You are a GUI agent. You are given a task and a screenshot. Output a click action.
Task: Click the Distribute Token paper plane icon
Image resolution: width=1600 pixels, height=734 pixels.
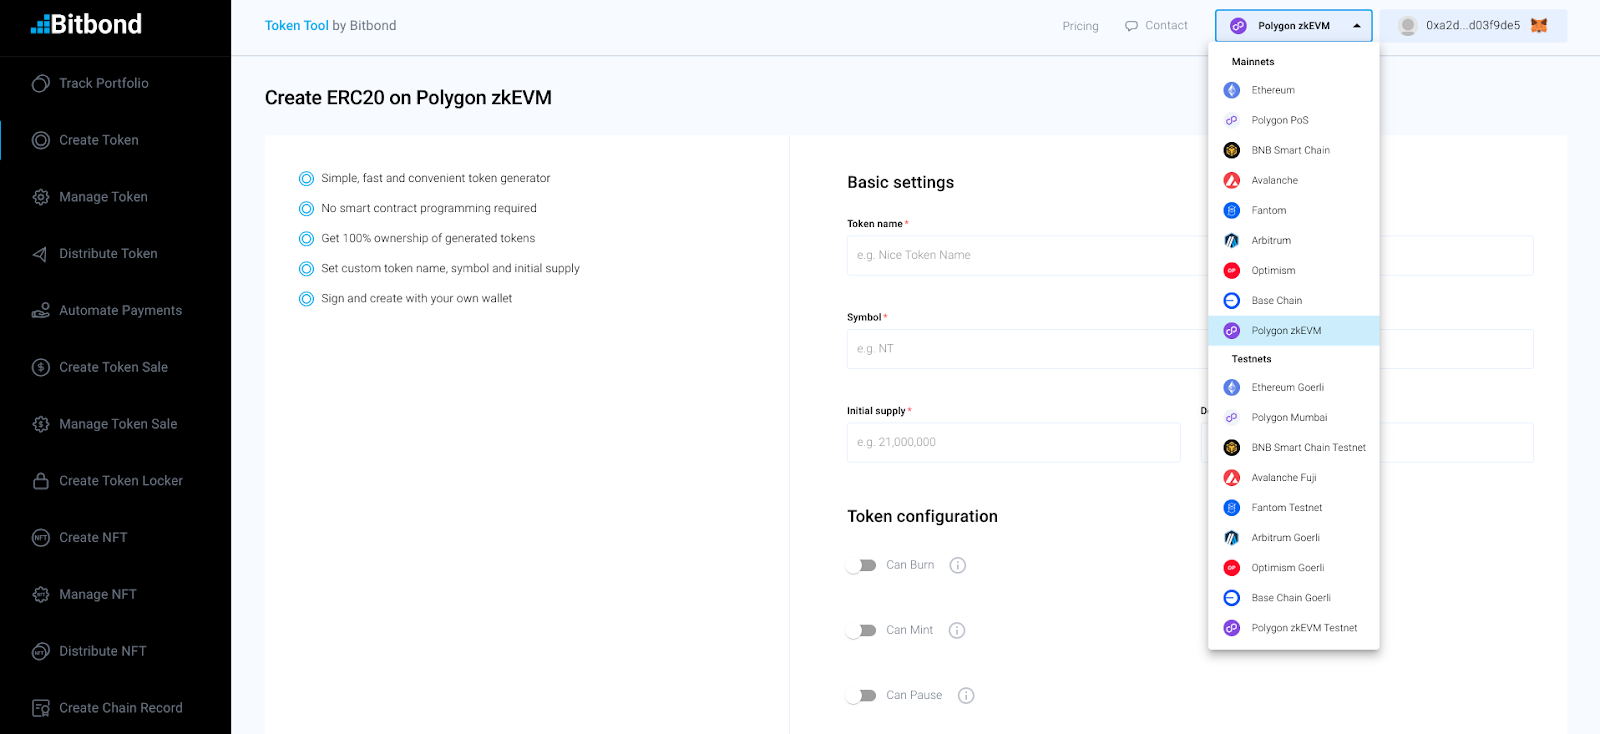(x=41, y=254)
